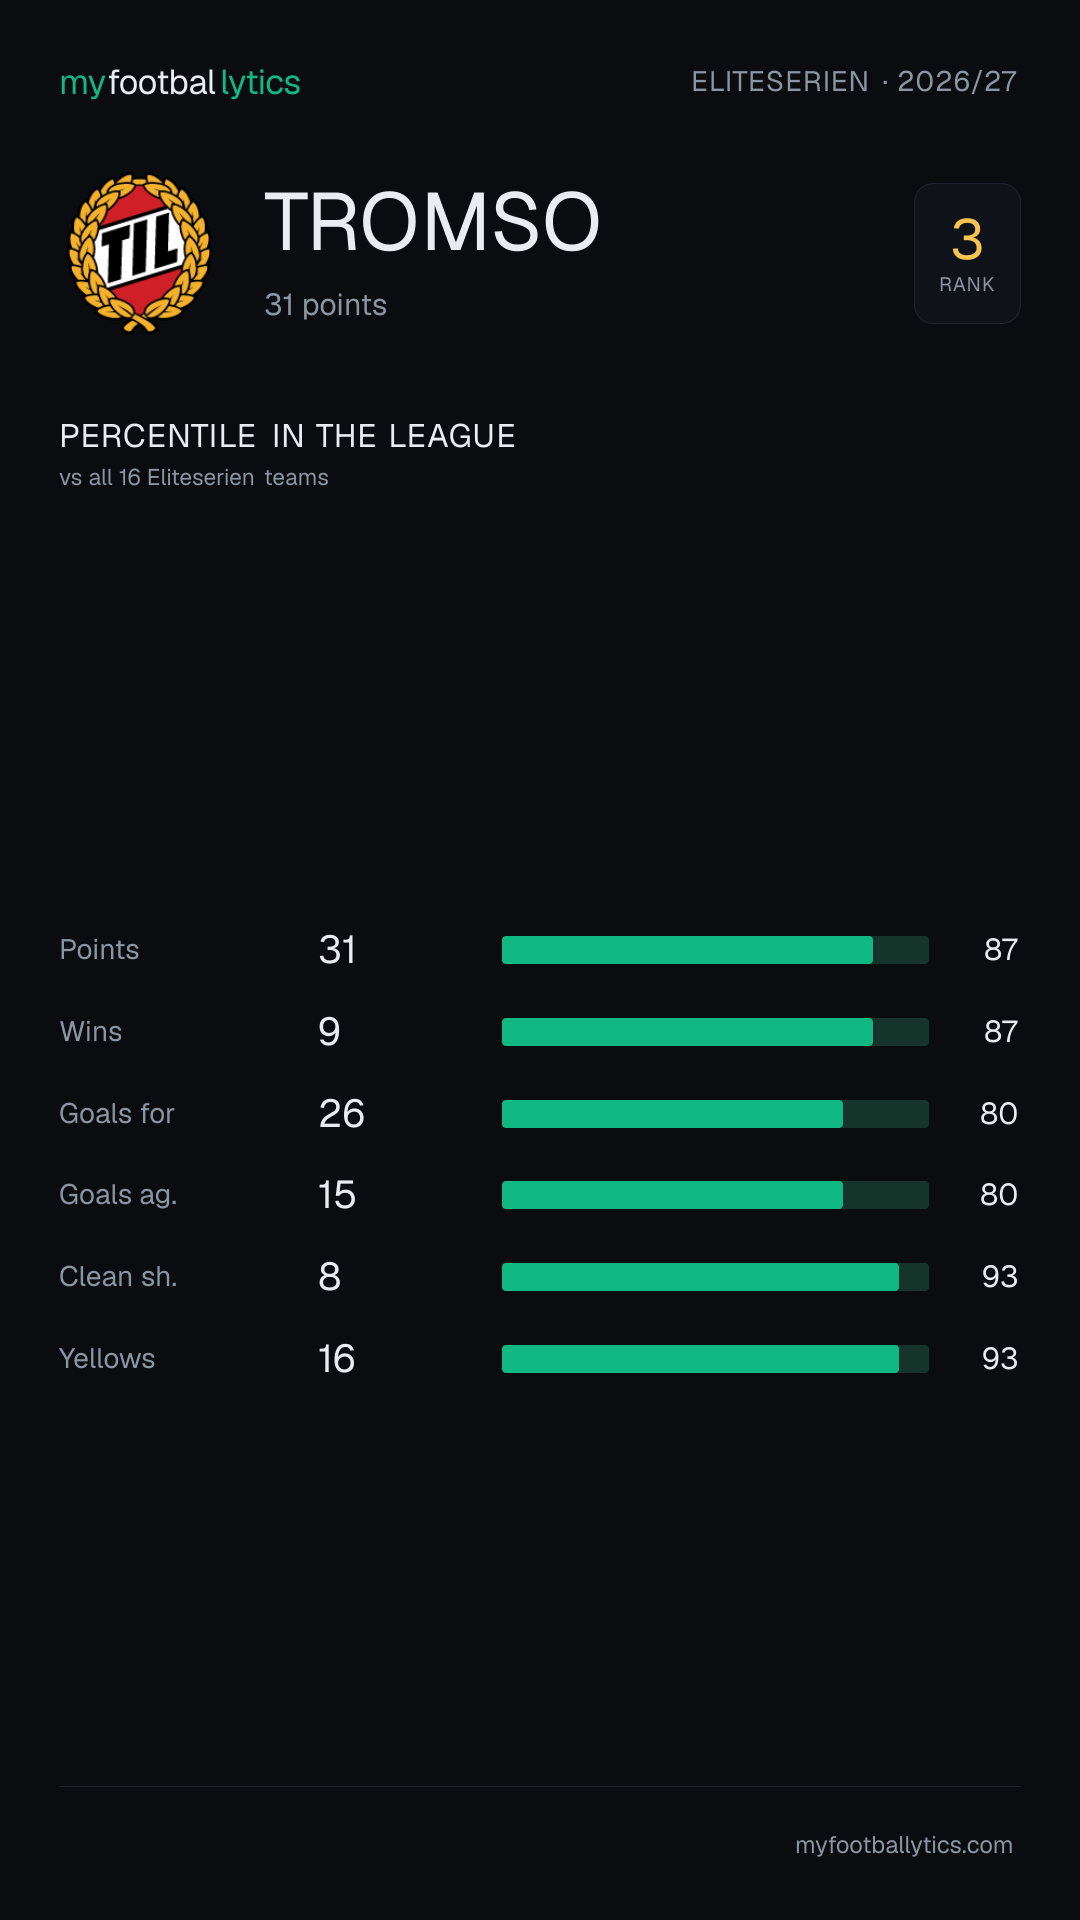Click the Clean sh. percentile bar

715,1277
